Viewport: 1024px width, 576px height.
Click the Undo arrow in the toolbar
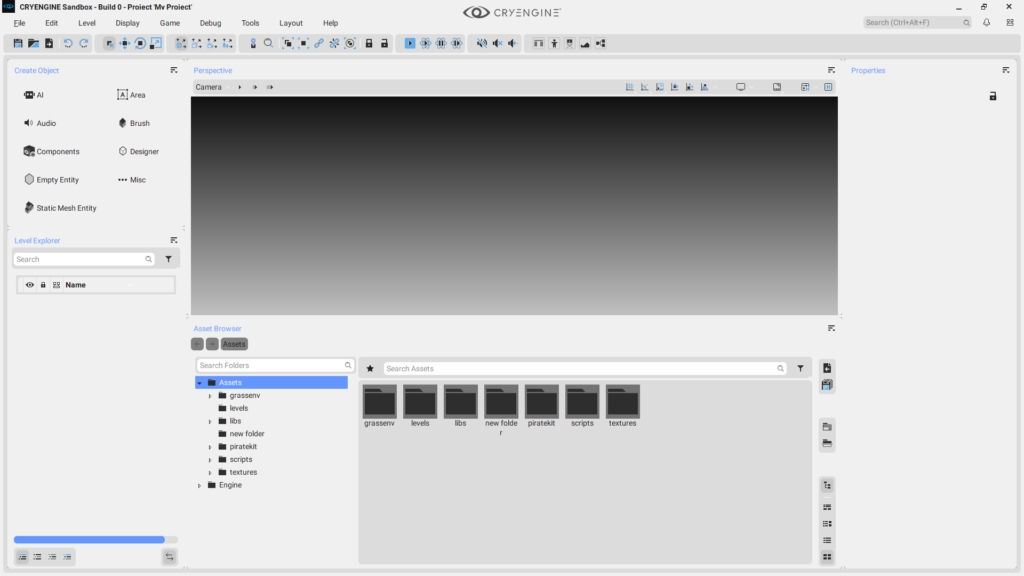click(68, 43)
